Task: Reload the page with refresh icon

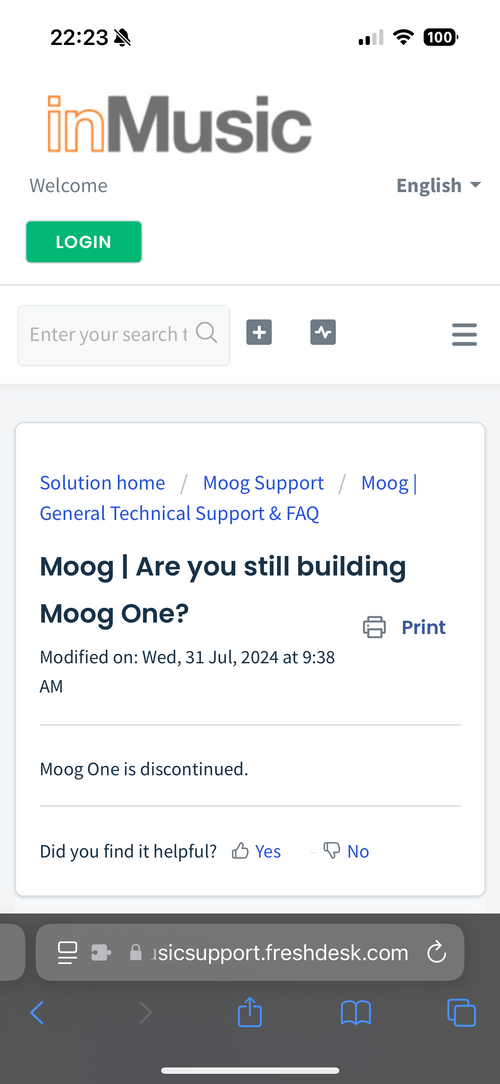Action: 436,953
